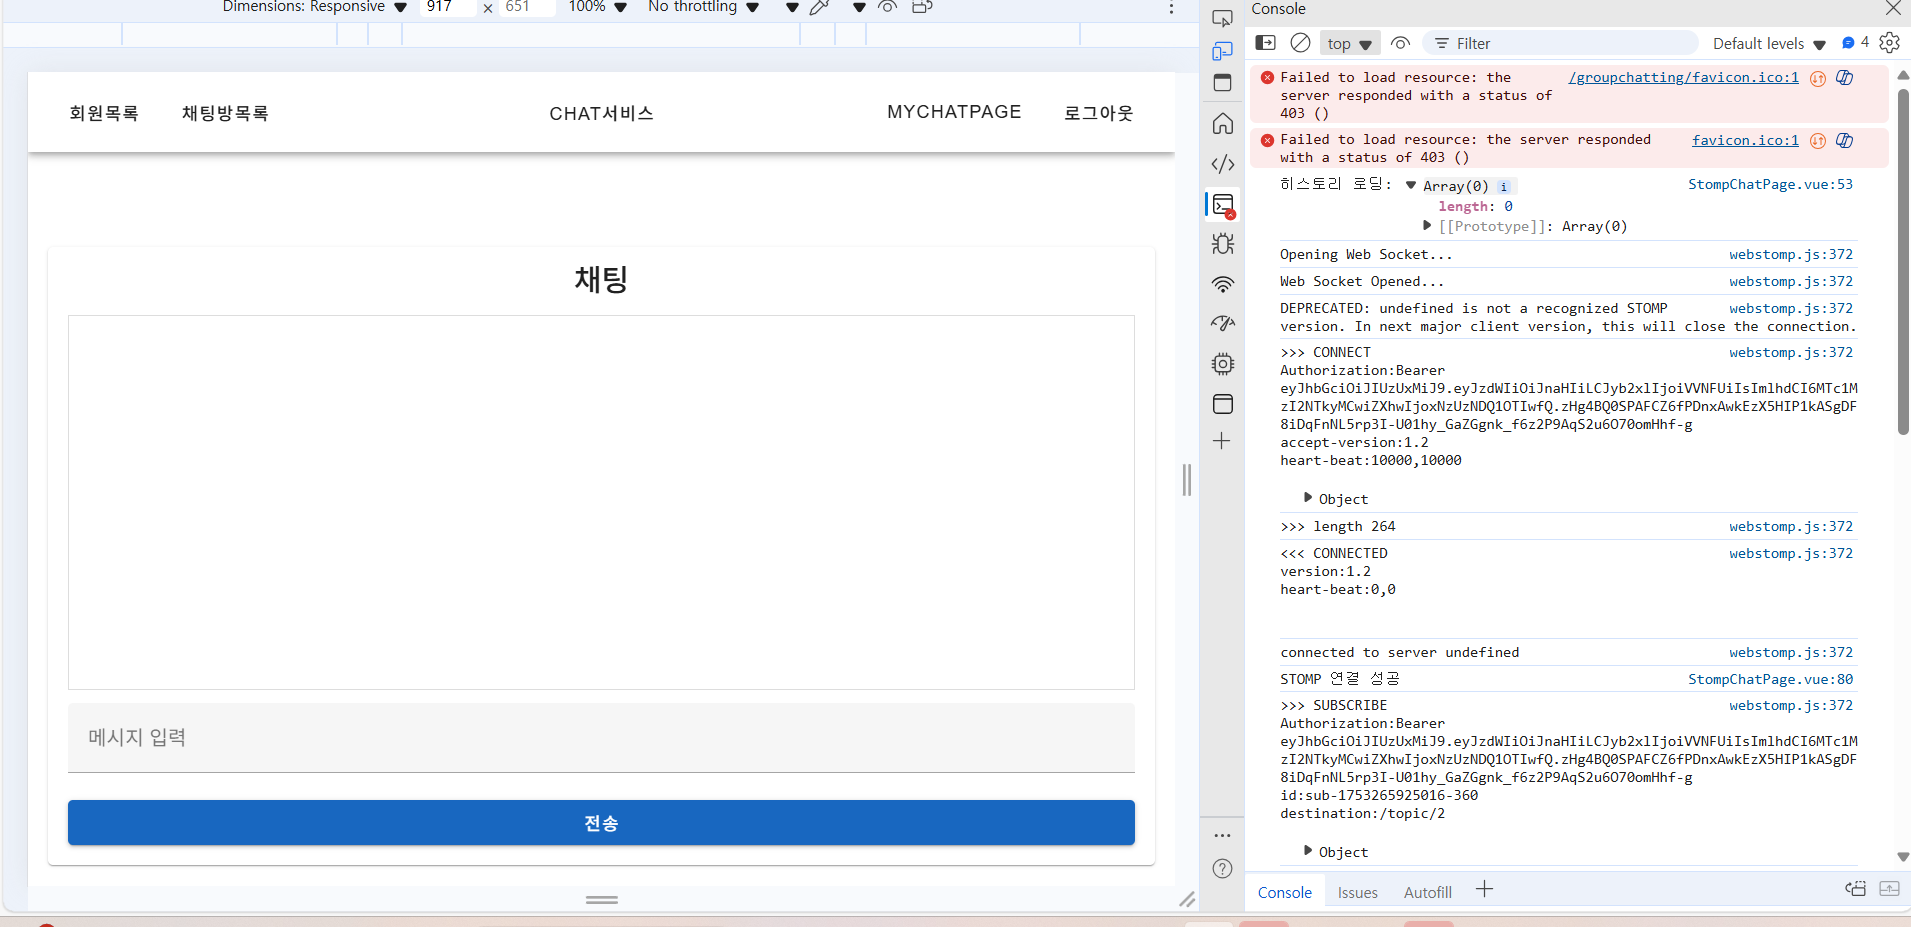Open the top JavaScript context dropdown
Screen dimensions: 1911x927
point(1349,43)
